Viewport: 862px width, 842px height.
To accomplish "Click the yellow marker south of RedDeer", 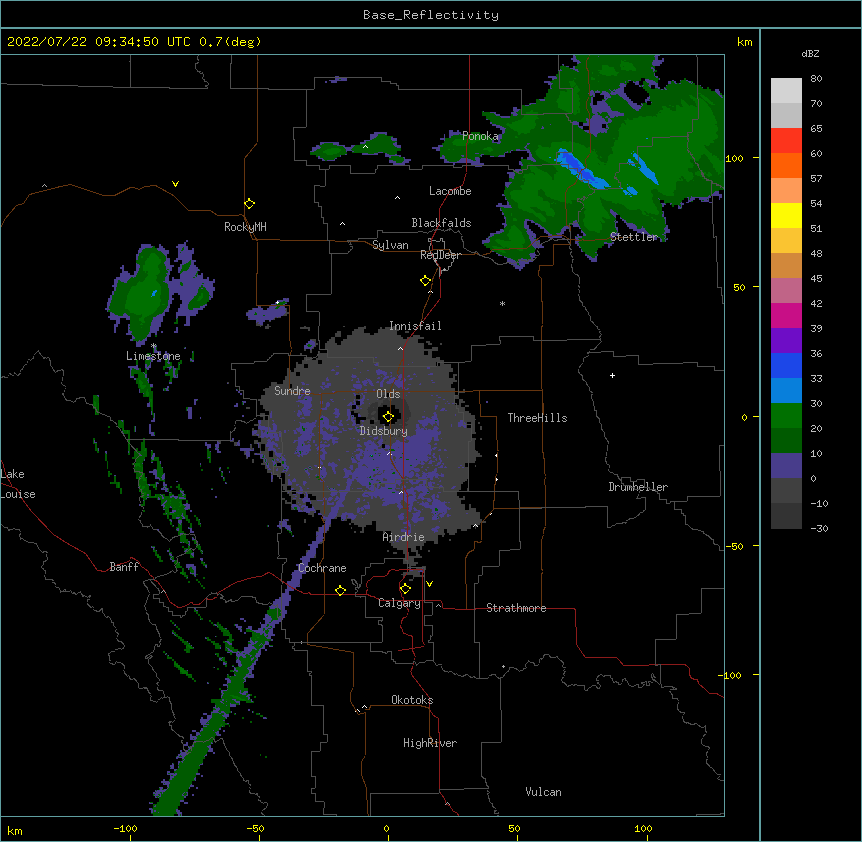I will [425, 281].
